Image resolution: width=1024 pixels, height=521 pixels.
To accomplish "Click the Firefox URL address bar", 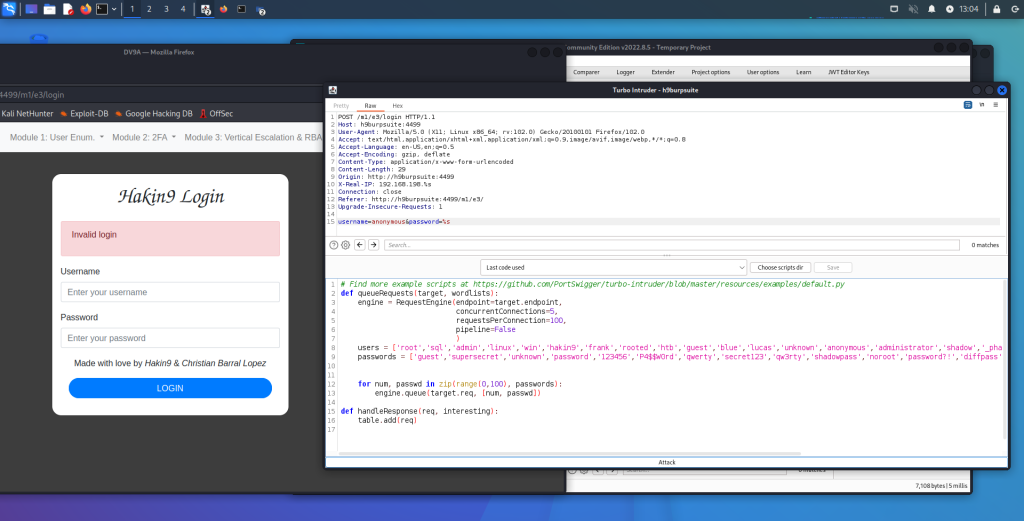I will click(160, 95).
